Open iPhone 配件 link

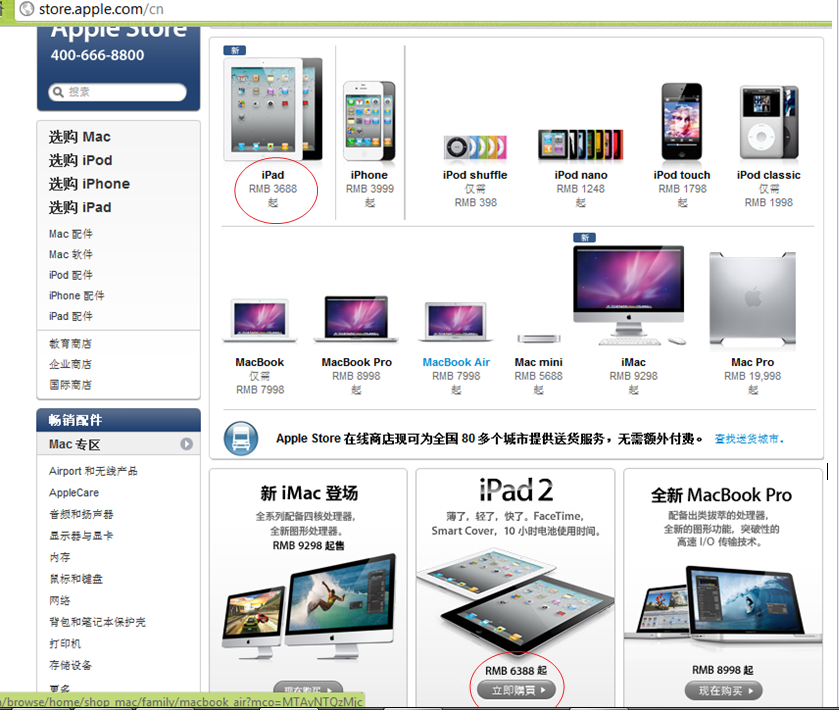(x=77, y=296)
